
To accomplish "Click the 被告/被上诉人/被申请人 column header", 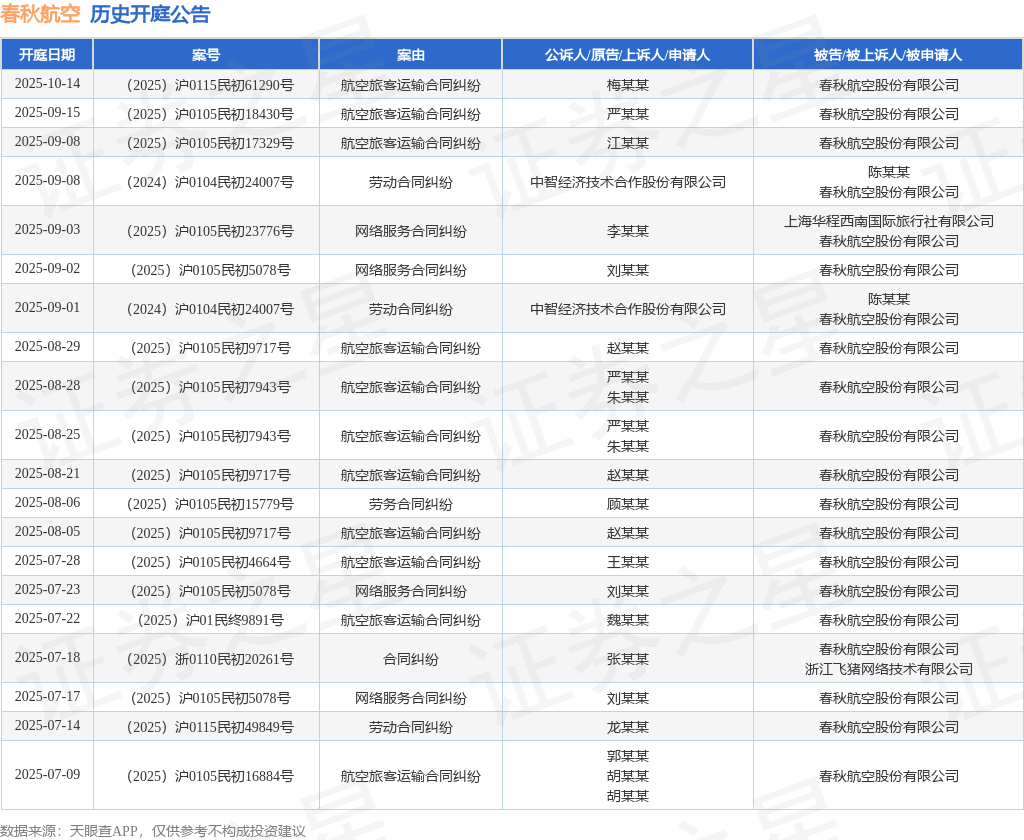I will click(x=888, y=55).
